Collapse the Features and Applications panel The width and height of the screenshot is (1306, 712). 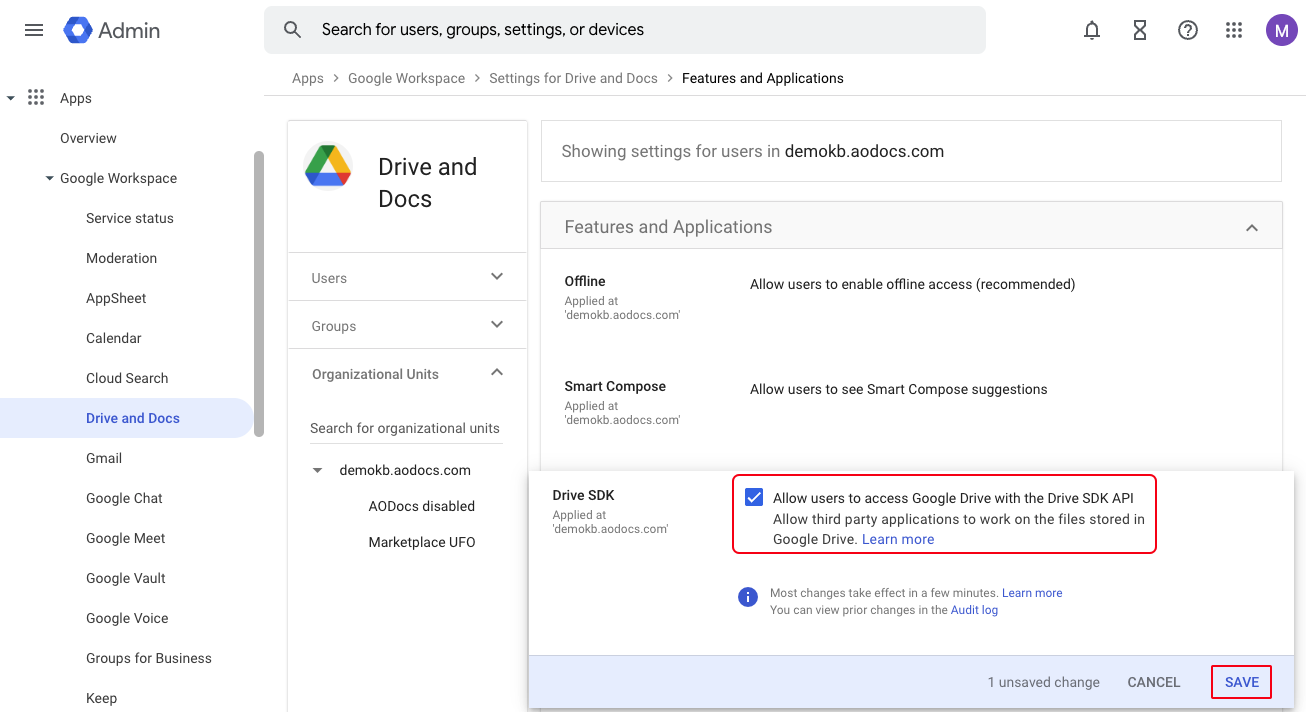[x=1251, y=228]
